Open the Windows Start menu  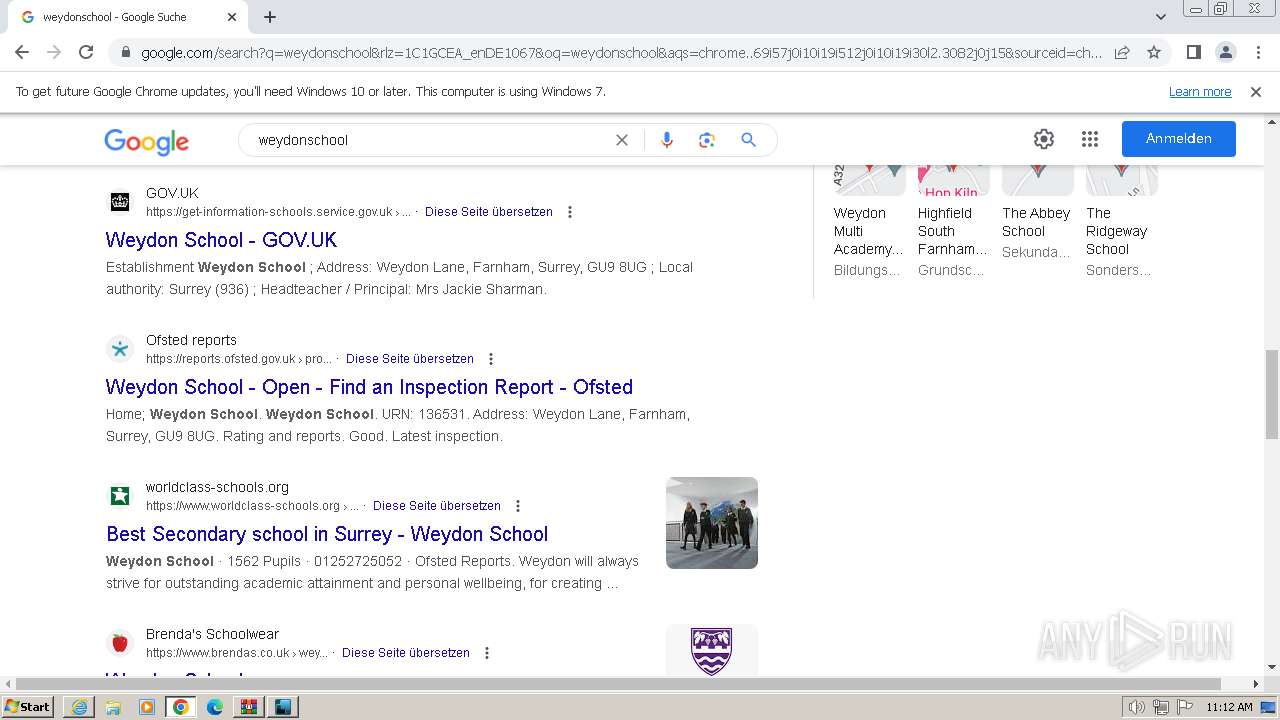28,707
